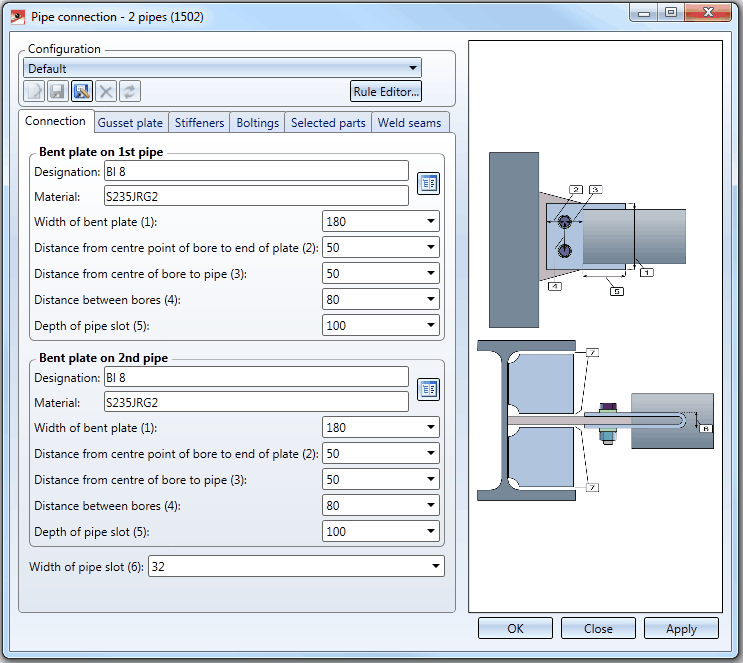Switch to the Gusset plate tab
743x663 pixels.
tap(130, 123)
